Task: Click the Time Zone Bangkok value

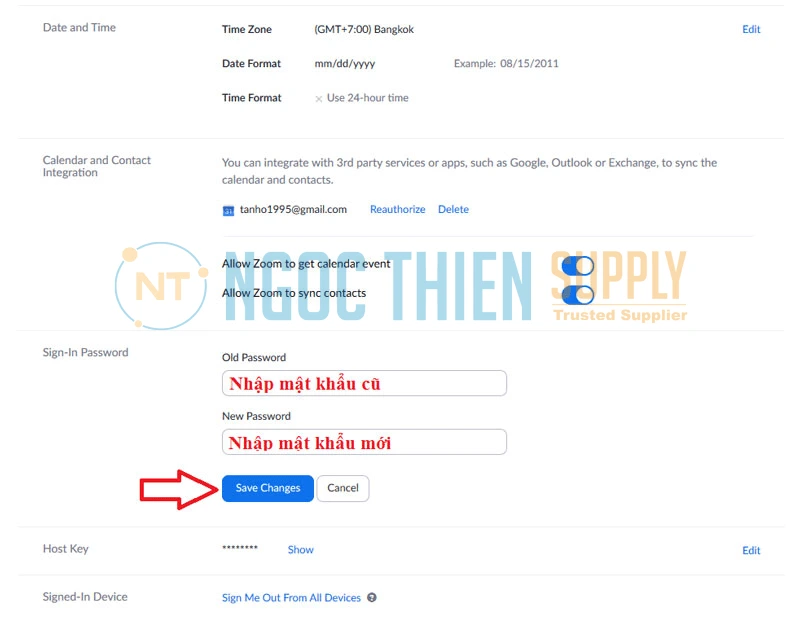Action: click(x=364, y=30)
